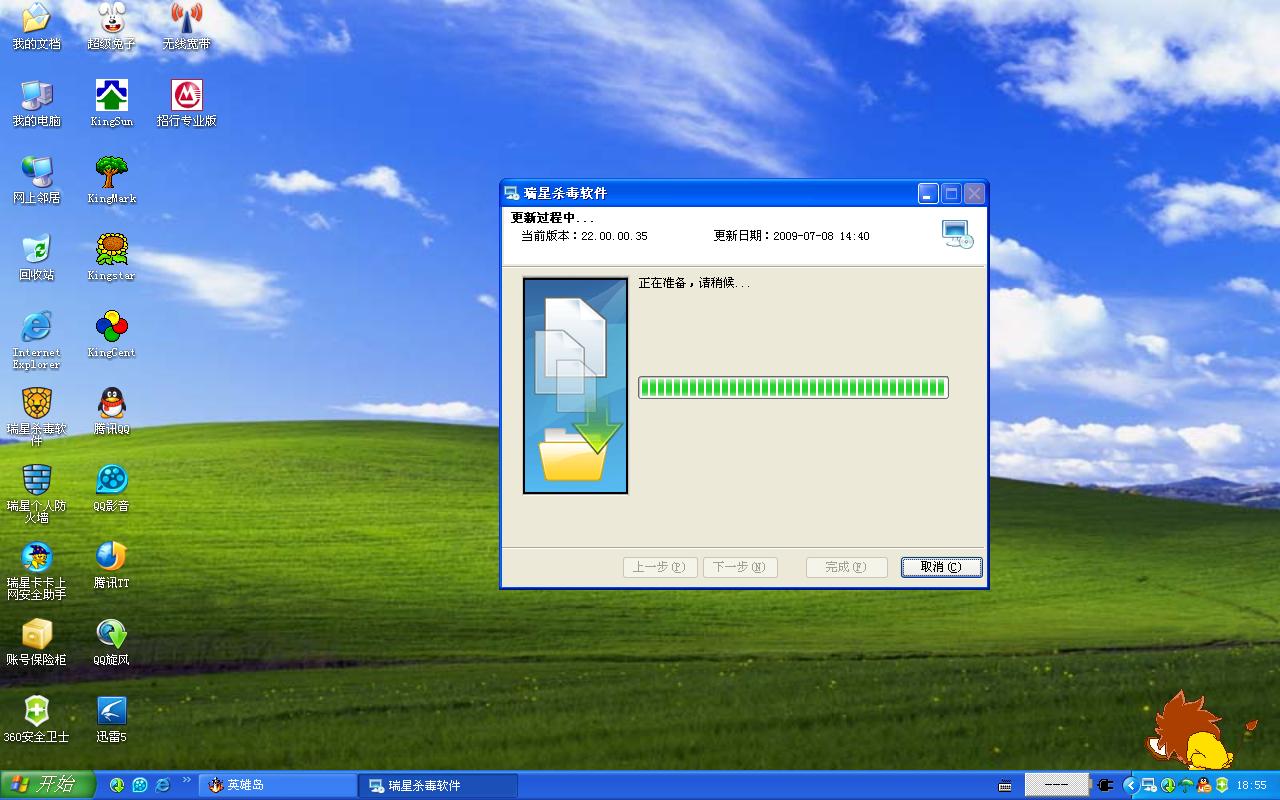
Task: Select the 回收站 recycle bin icon
Action: 36,258
